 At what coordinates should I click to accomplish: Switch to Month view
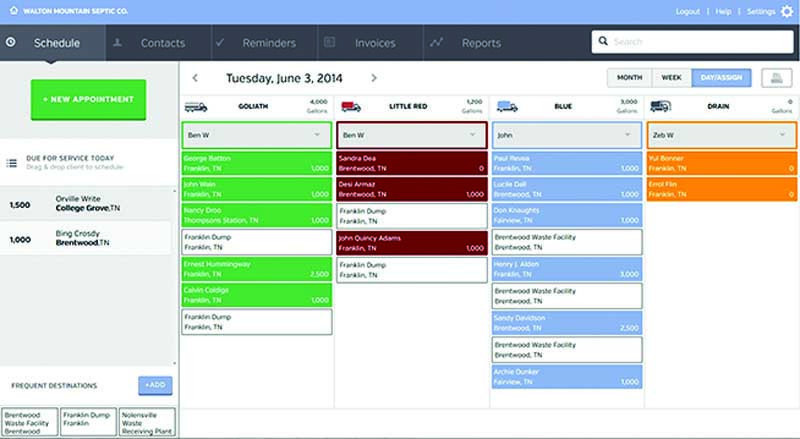pyautogui.click(x=629, y=78)
